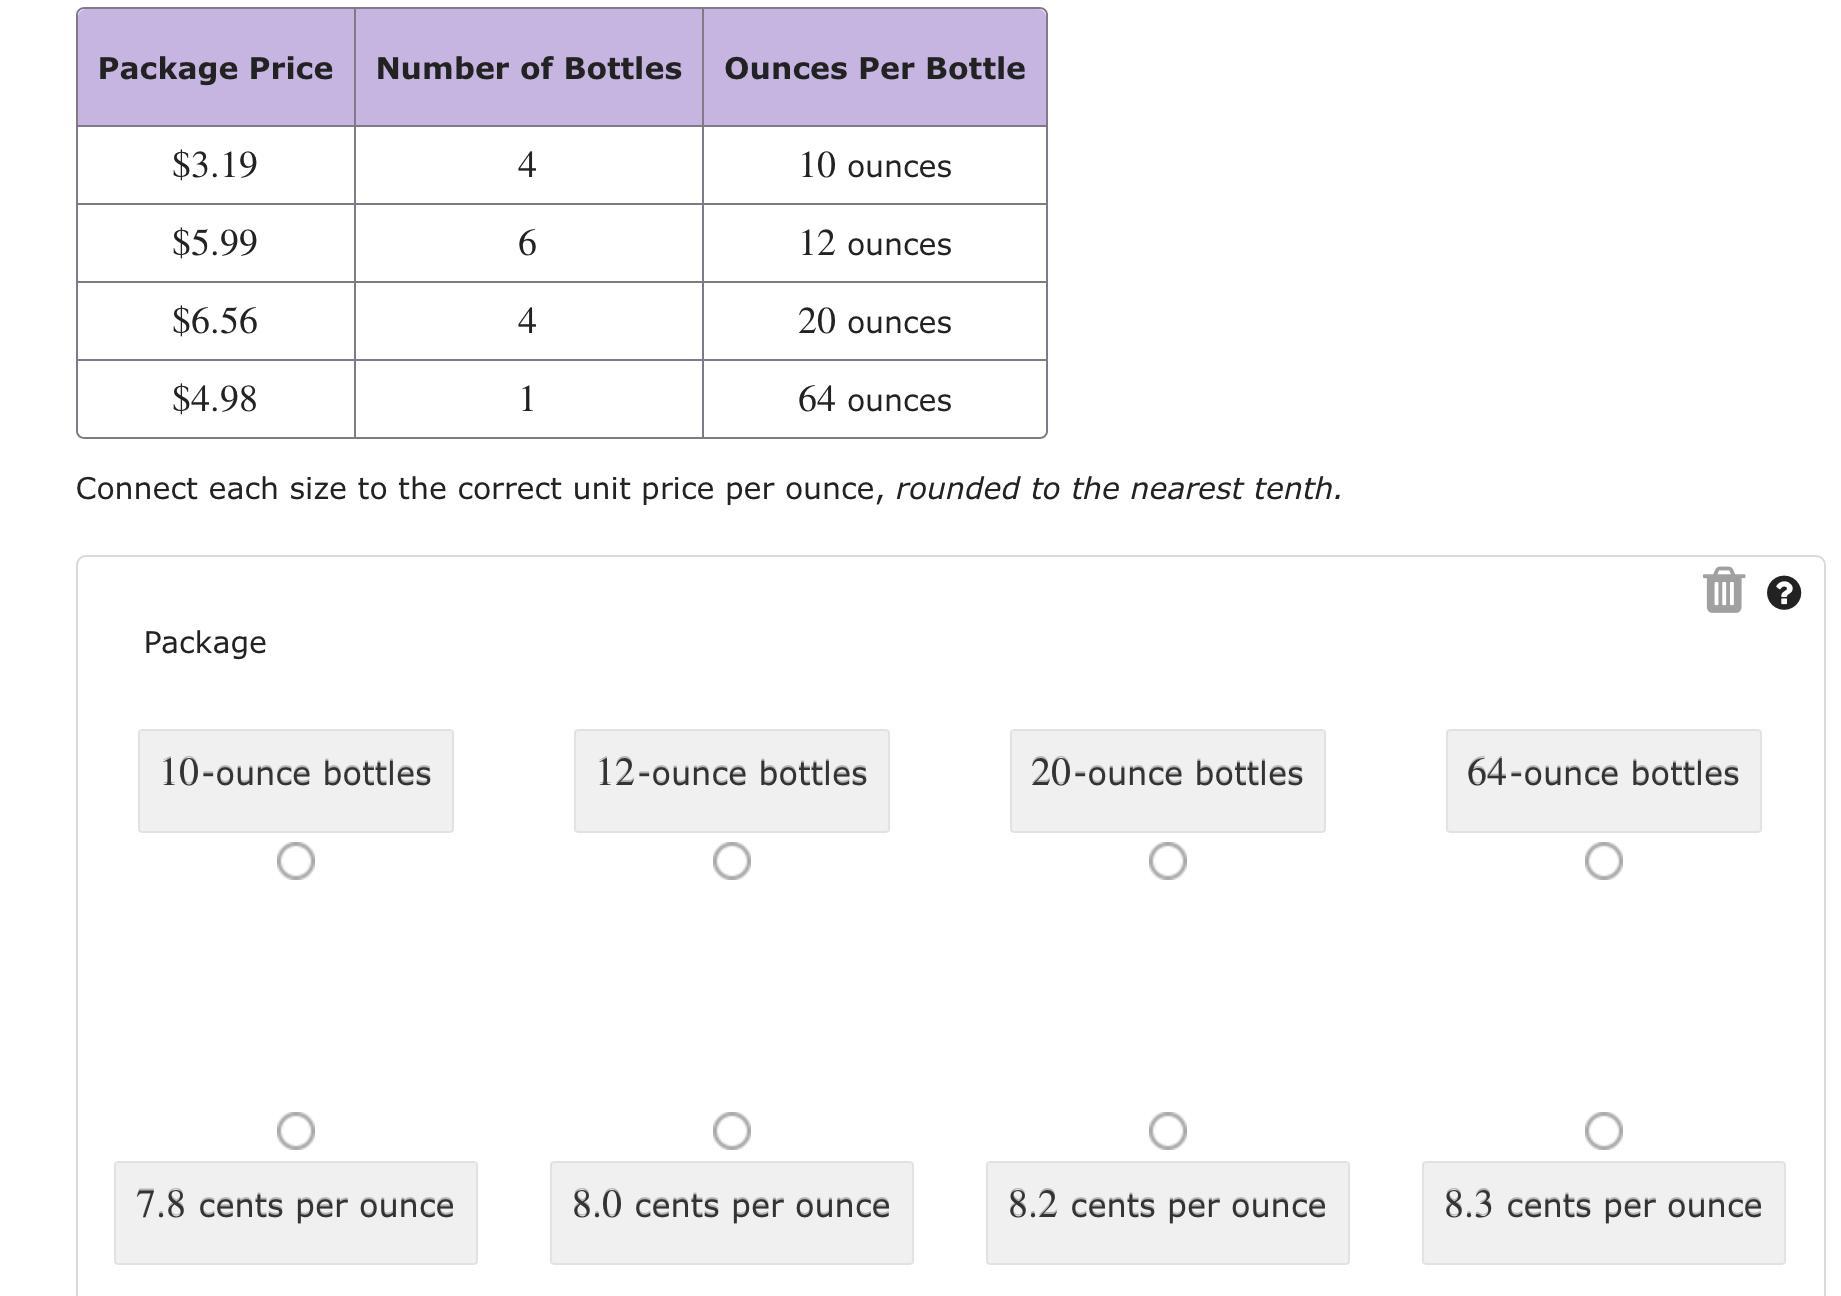Click the Package Price column header
Image resolution: width=1841 pixels, height=1296 pixels.
(x=216, y=68)
